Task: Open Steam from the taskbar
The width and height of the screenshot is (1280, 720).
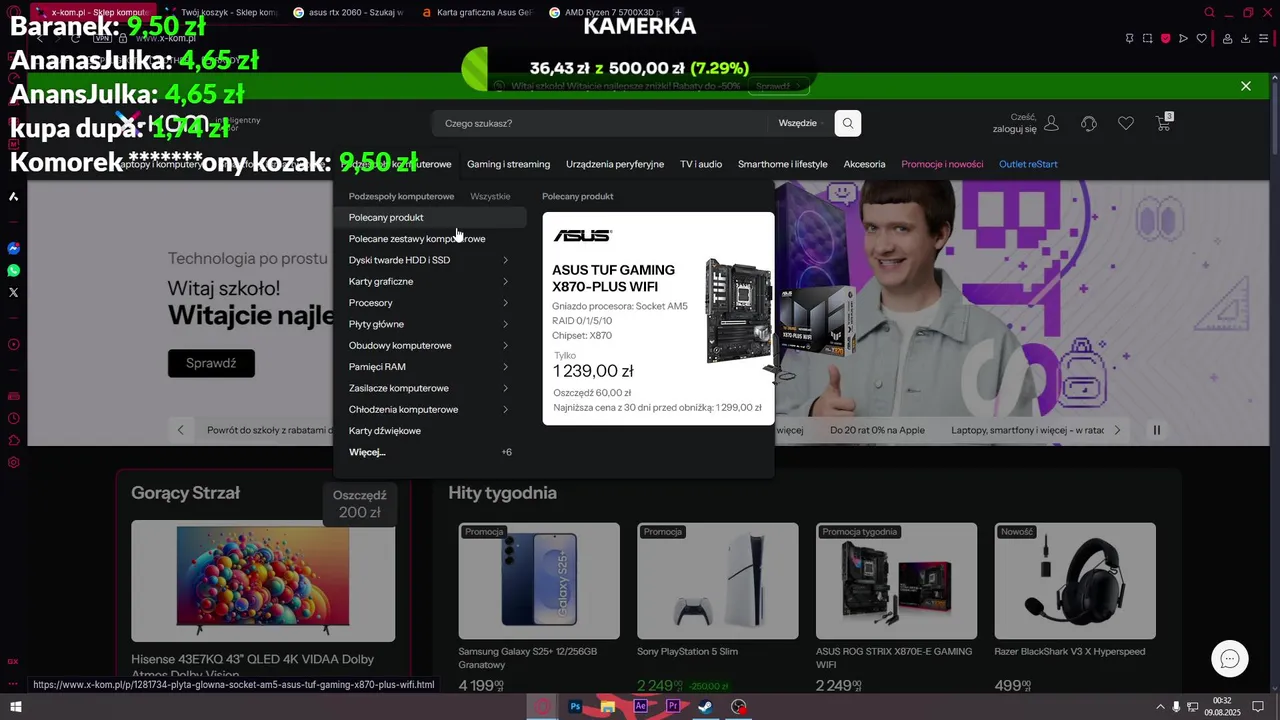Action: pos(705,706)
